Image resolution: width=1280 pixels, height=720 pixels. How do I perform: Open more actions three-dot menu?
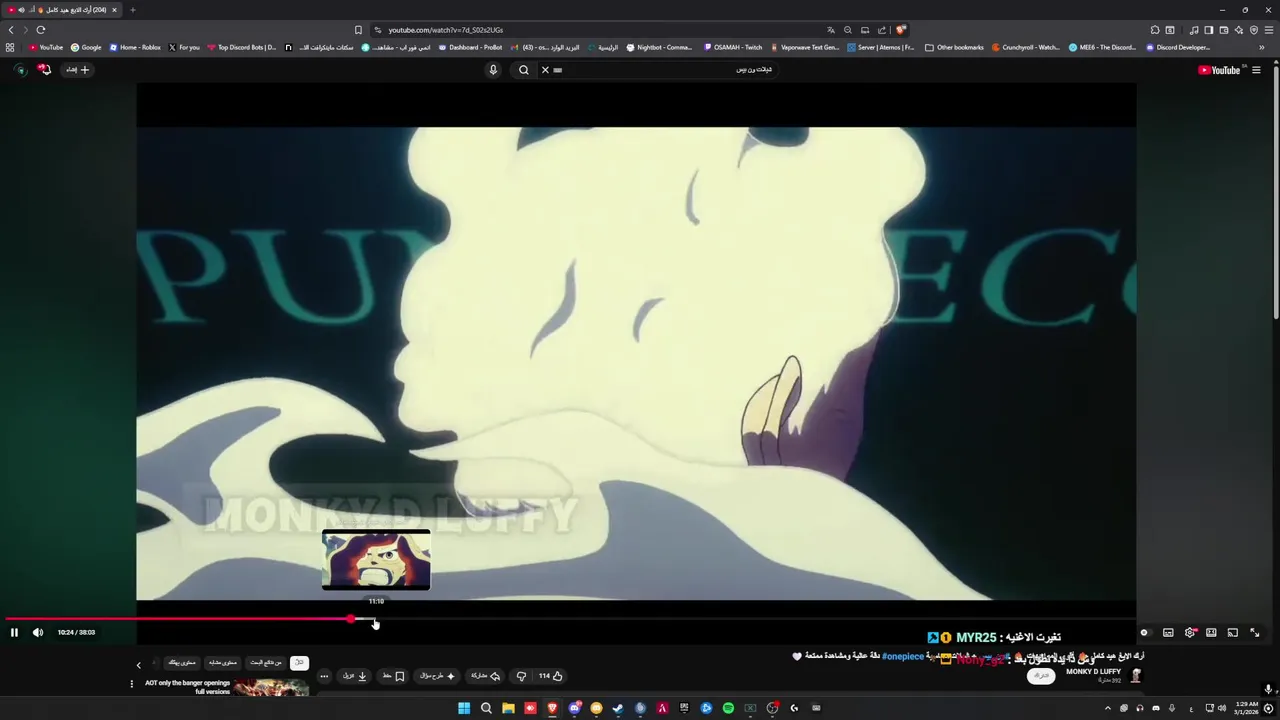click(323, 676)
